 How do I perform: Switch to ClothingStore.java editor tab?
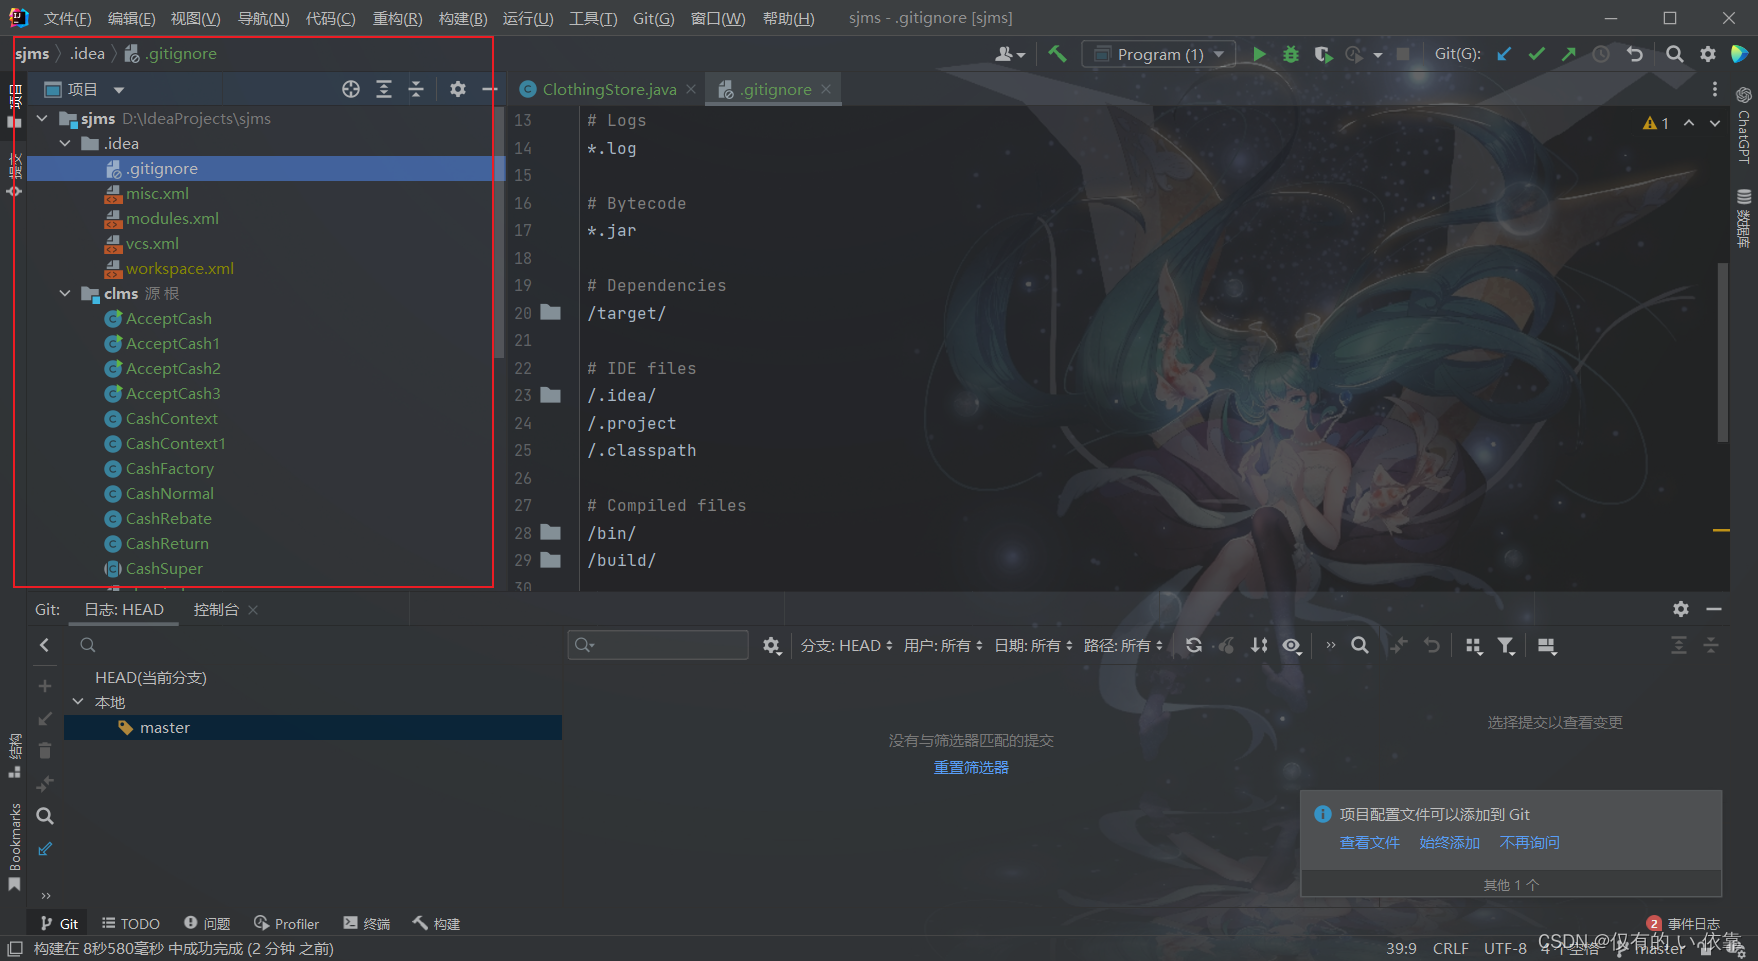(609, 89)
